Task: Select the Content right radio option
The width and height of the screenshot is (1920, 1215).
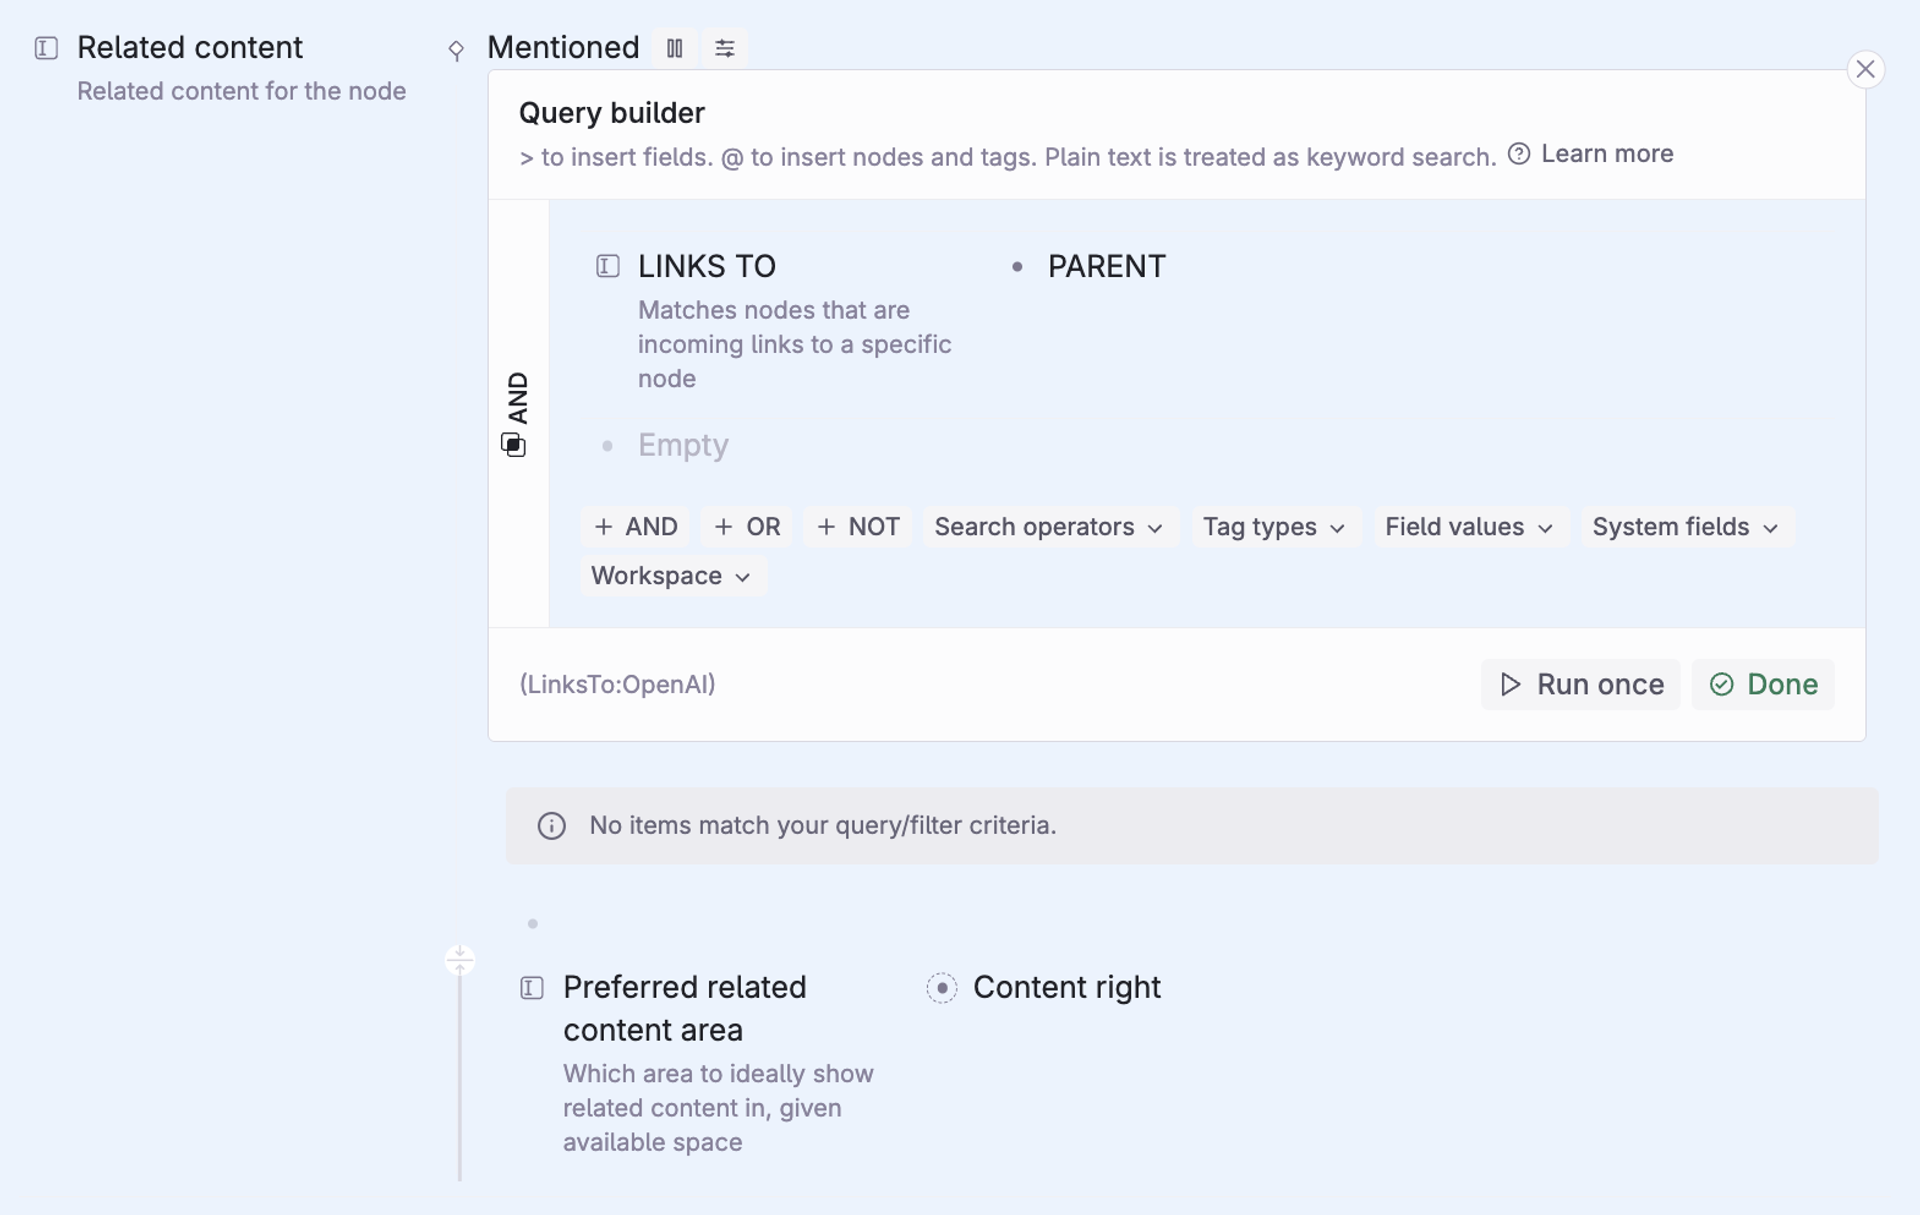Action: click(942, 988)
